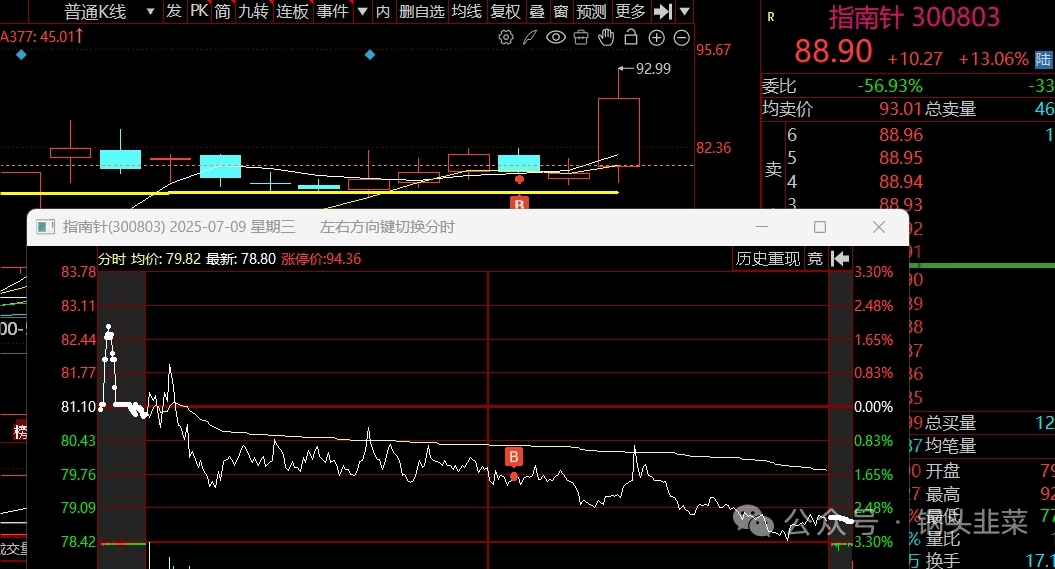Toggle the eye visibility icon
Viewport: 1055px width, 569px height.
click(x=556, y=38)
